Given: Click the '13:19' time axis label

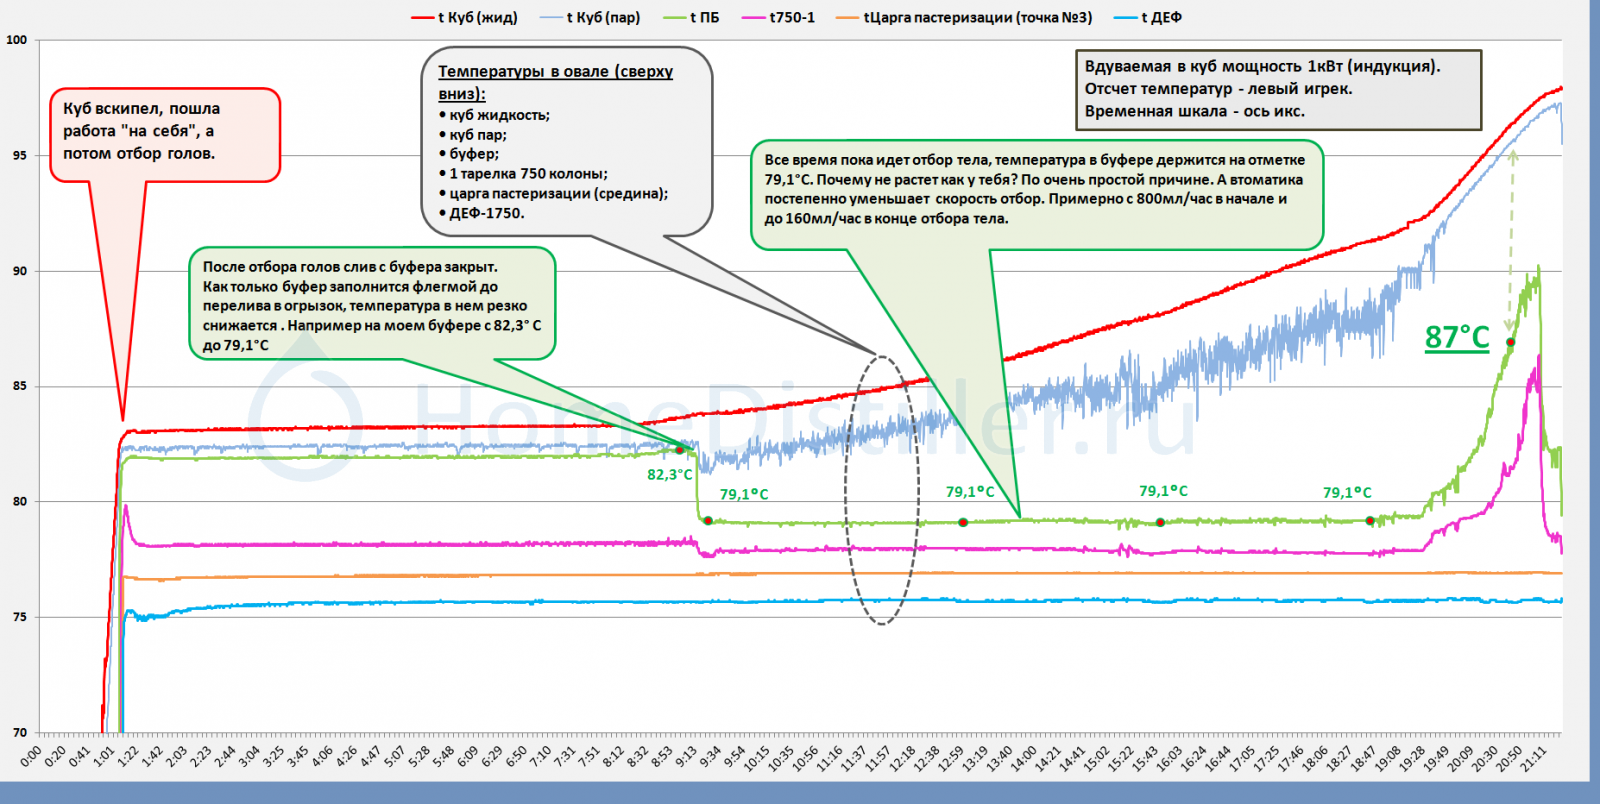Looking at the screenshot, I should 974,758.
